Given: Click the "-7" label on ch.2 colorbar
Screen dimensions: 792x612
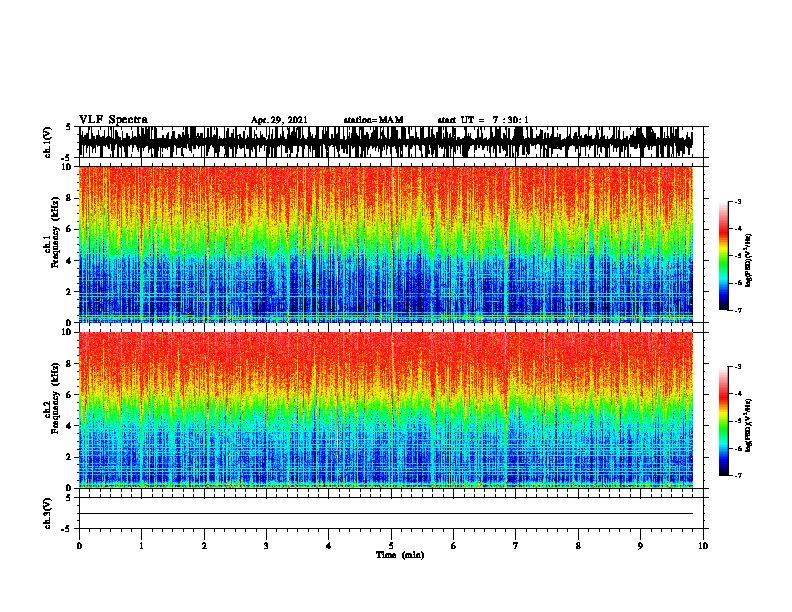Looking at the screenshot, I should pos(738,476).
